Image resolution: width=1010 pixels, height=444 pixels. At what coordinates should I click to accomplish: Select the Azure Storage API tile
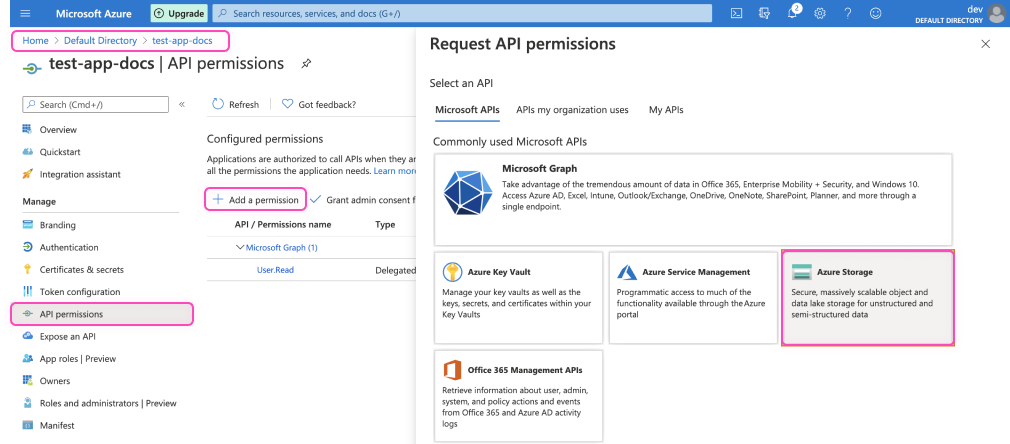pyautogui.click(x=867, y=298)
